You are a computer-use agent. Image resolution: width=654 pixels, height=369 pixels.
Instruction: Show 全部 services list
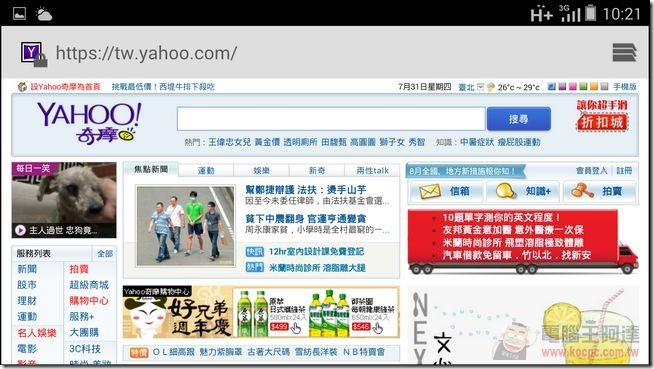tap(105, 254)
